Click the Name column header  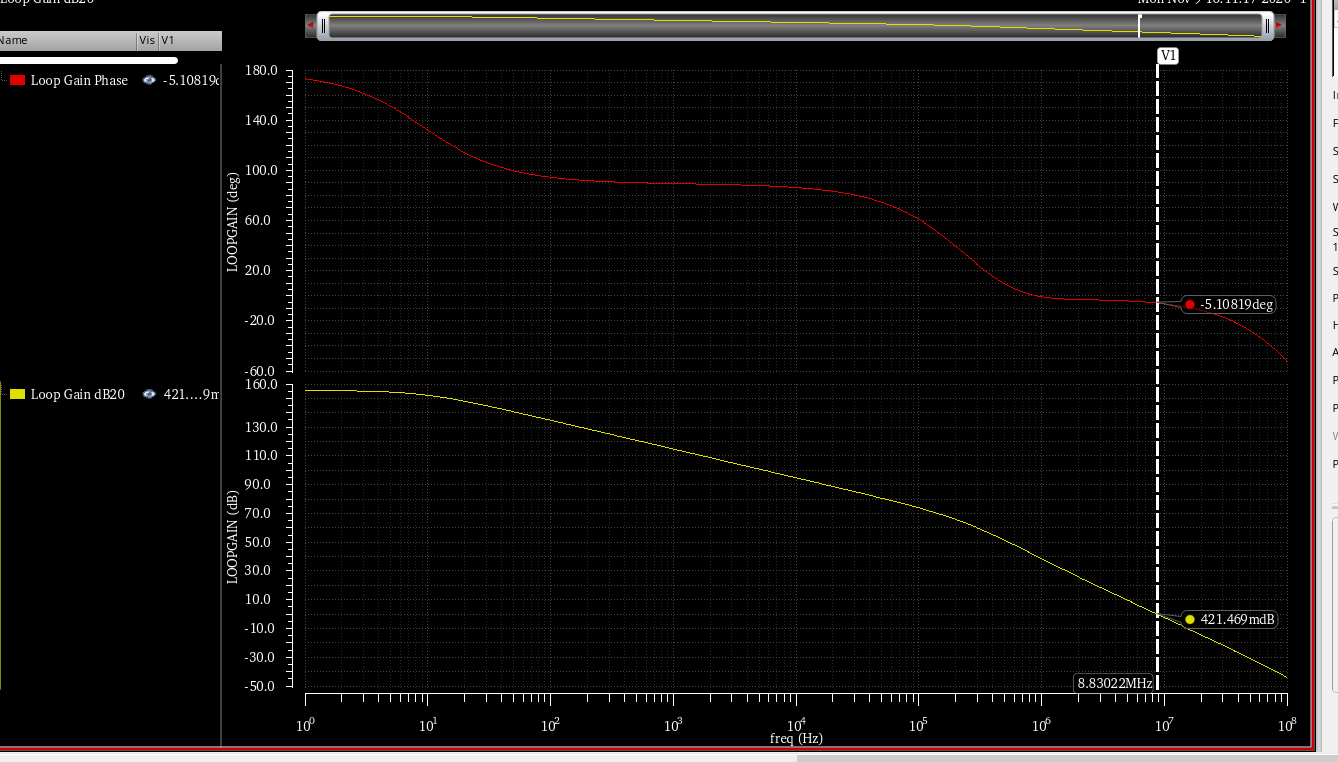tap(65, 40)
